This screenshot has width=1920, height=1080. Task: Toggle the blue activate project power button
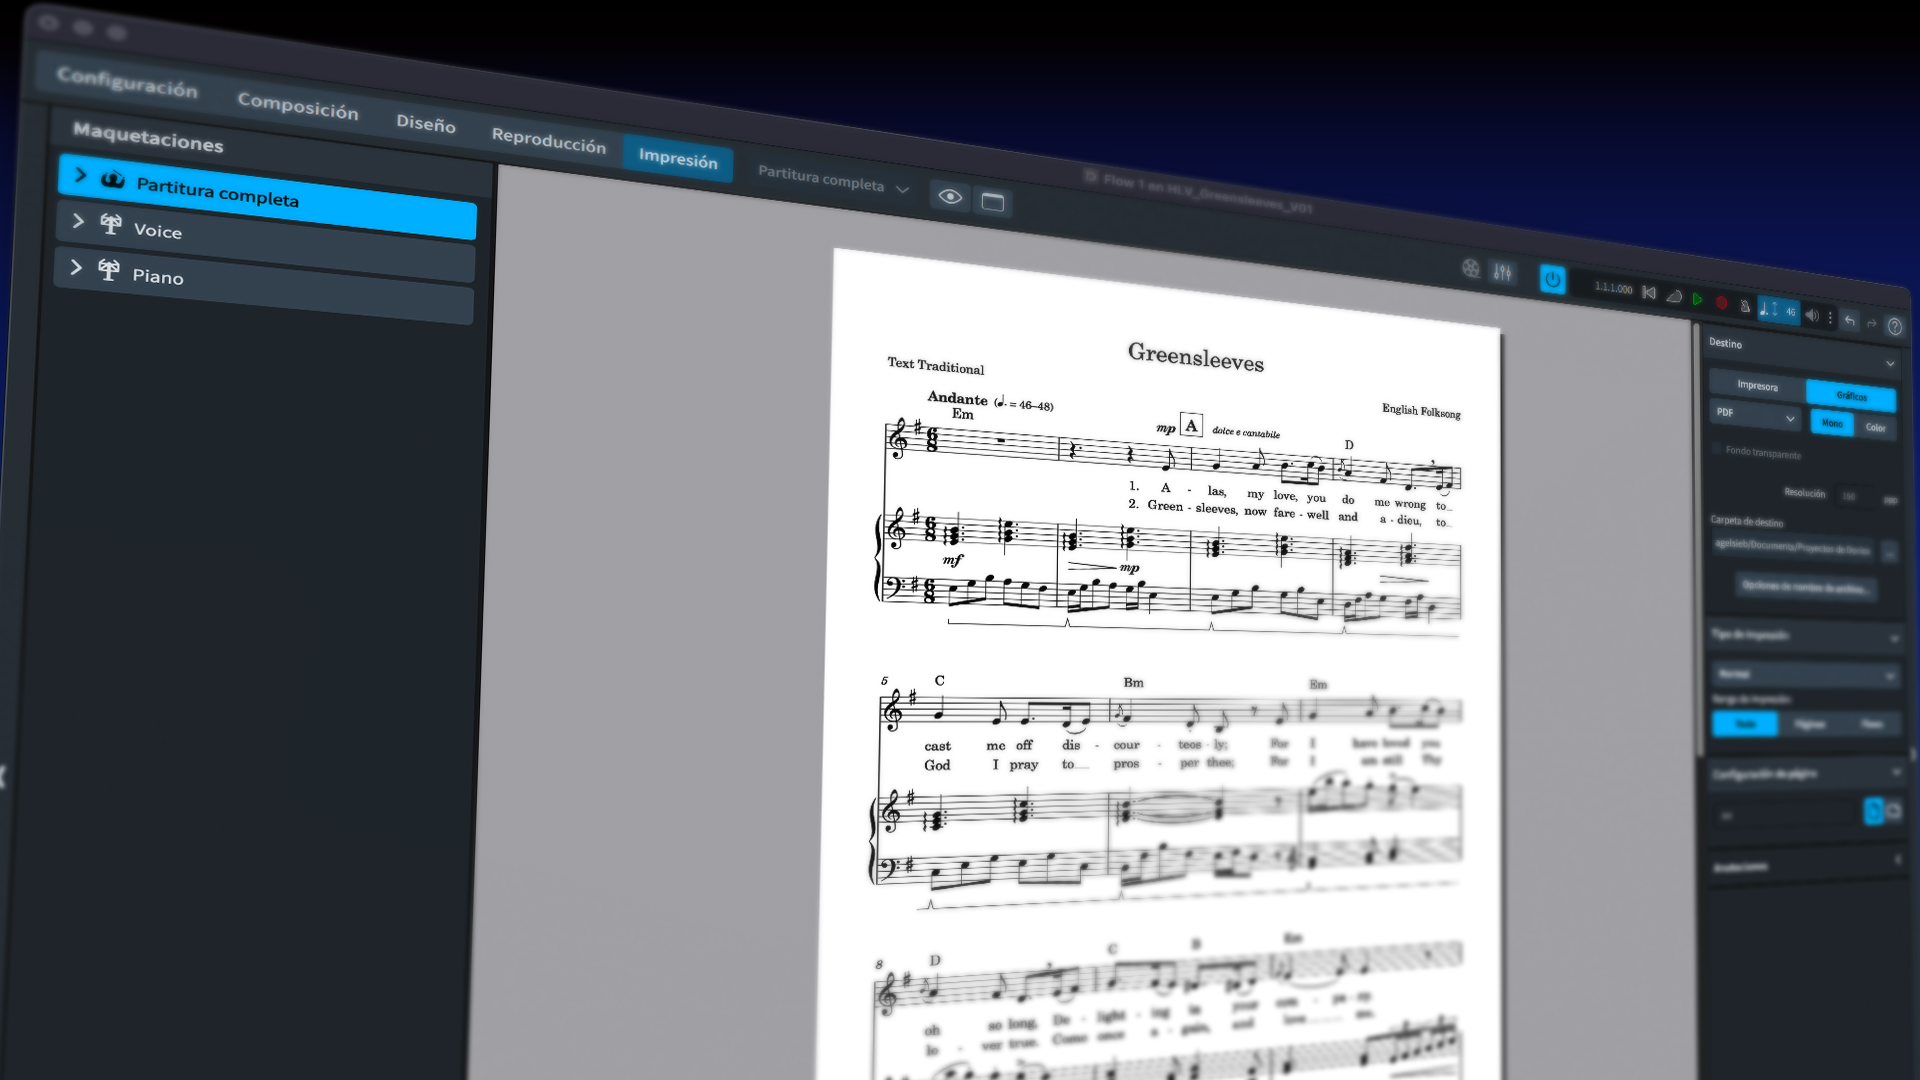[1552, 280]
